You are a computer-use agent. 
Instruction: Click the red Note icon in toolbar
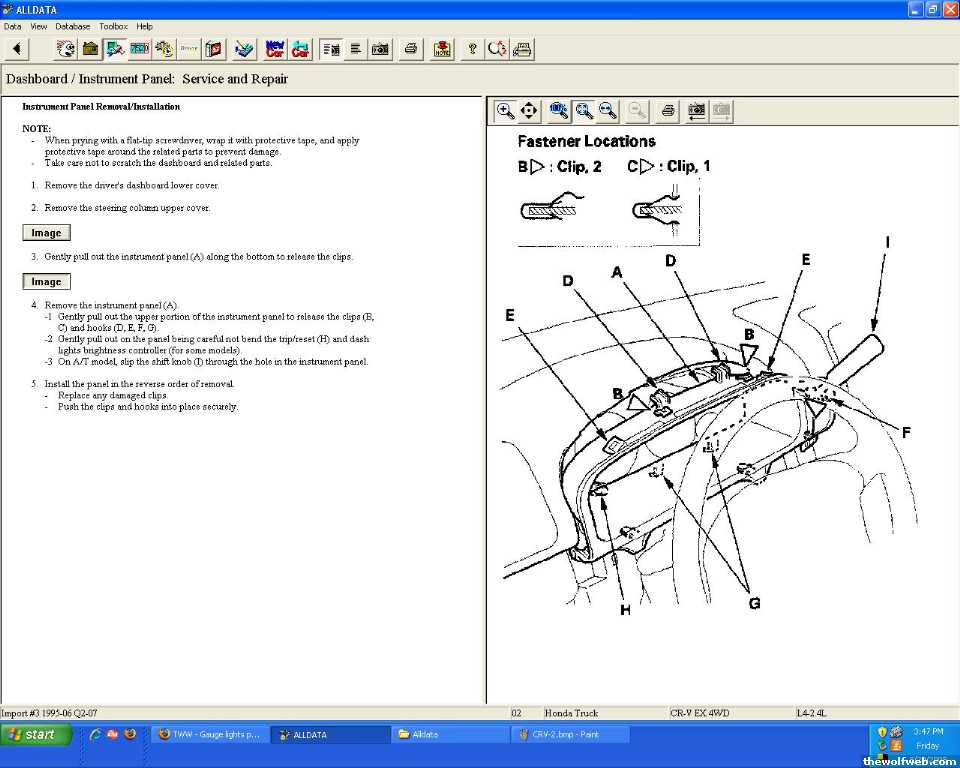pos(442,48)
